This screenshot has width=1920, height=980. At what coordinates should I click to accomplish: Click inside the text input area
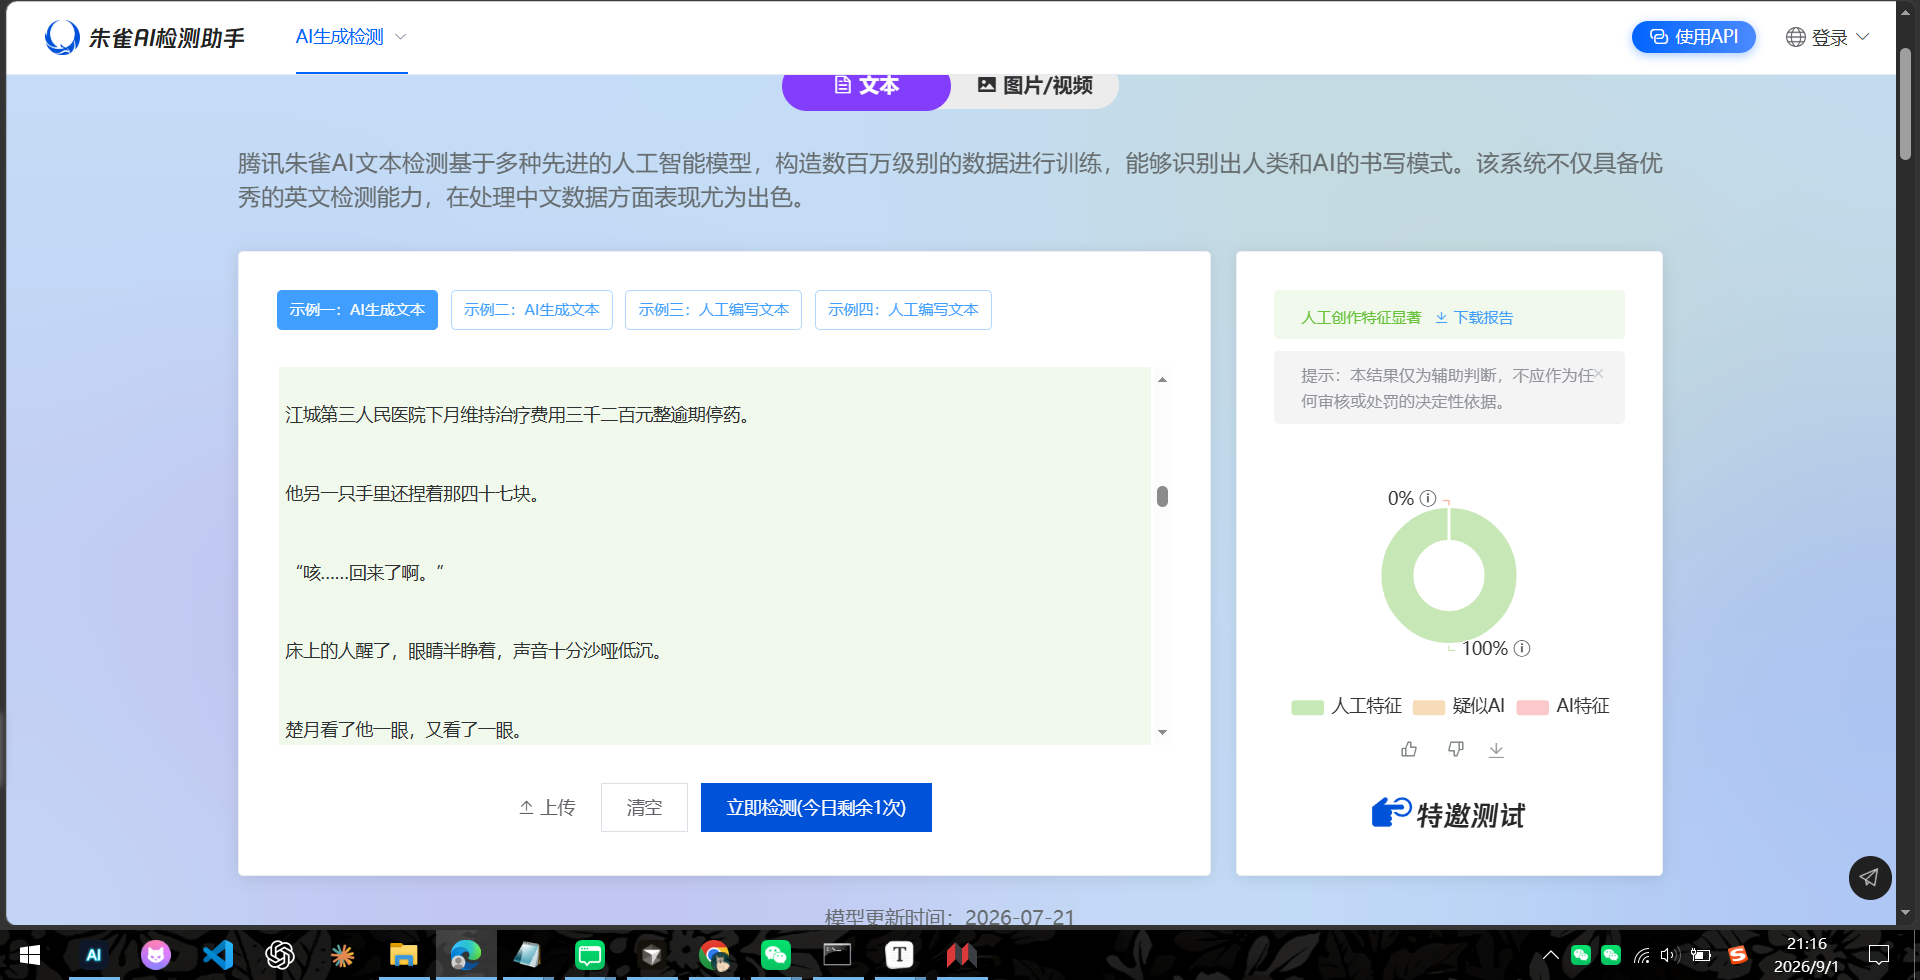(714, 556)
